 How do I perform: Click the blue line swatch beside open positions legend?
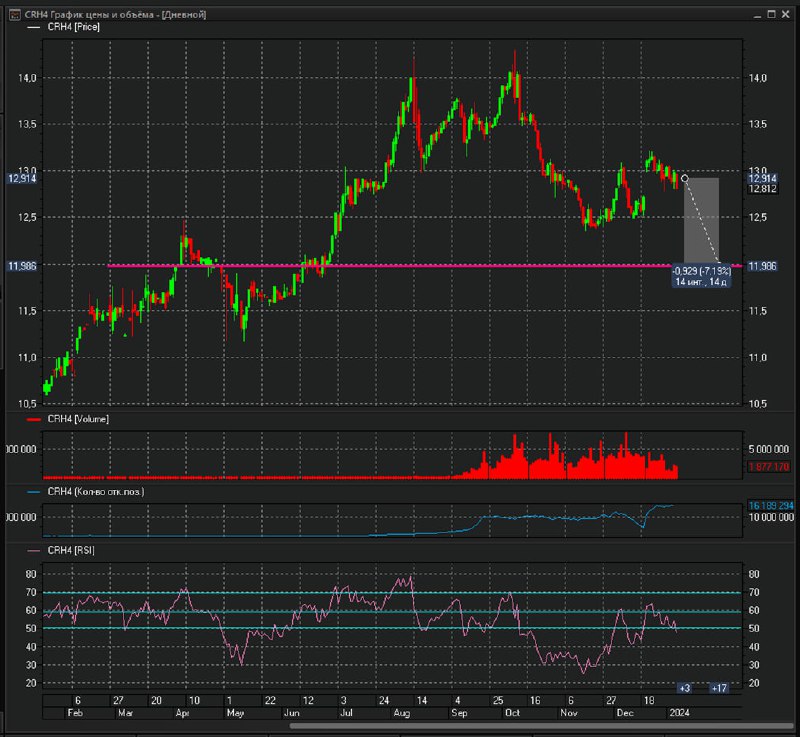click(x=34, y=492)
